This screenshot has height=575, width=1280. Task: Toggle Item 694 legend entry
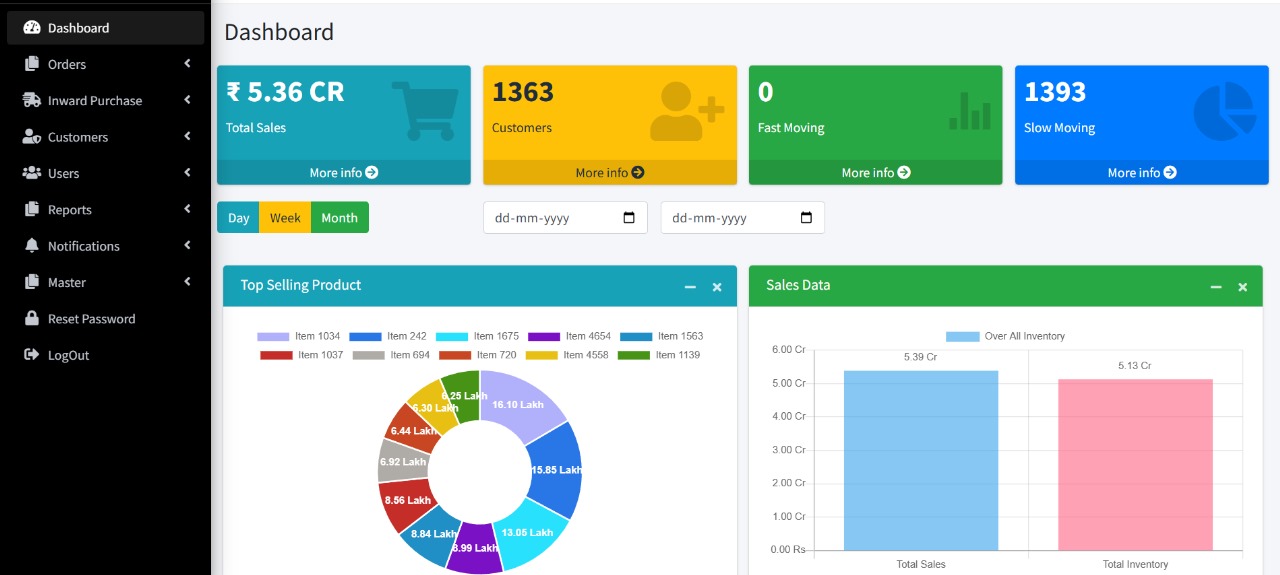tap(391, 355)
